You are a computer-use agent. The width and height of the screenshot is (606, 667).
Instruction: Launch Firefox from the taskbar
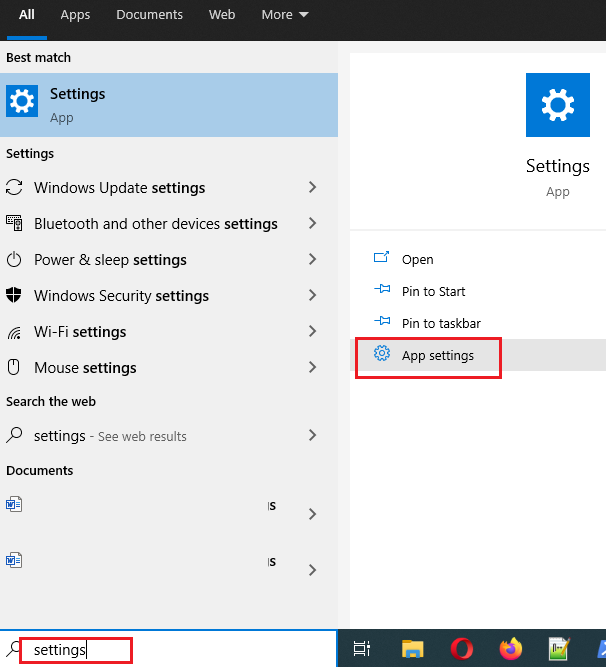click(x=511, y=648)
